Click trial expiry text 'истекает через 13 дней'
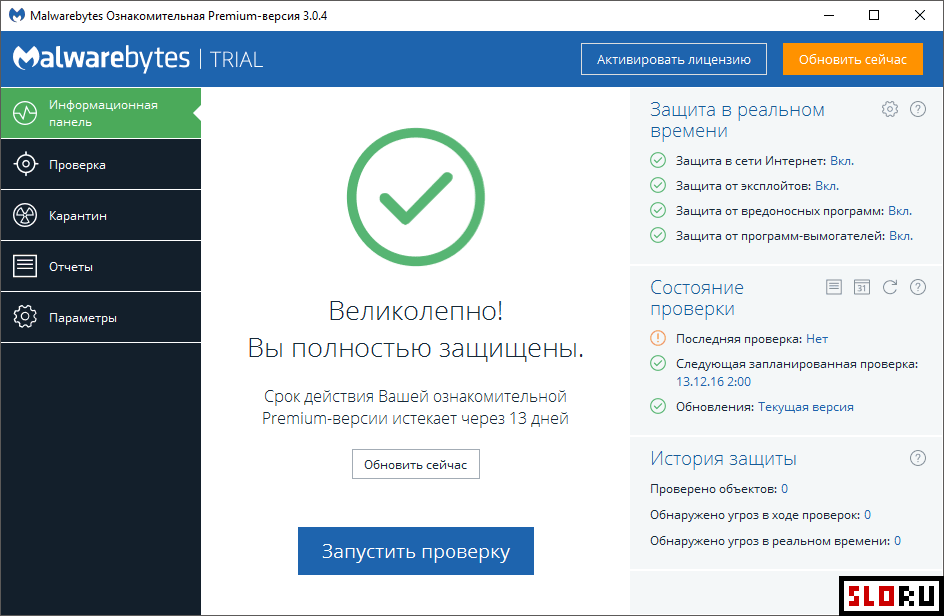Screen dimensions: 944x616 (480, 418)
